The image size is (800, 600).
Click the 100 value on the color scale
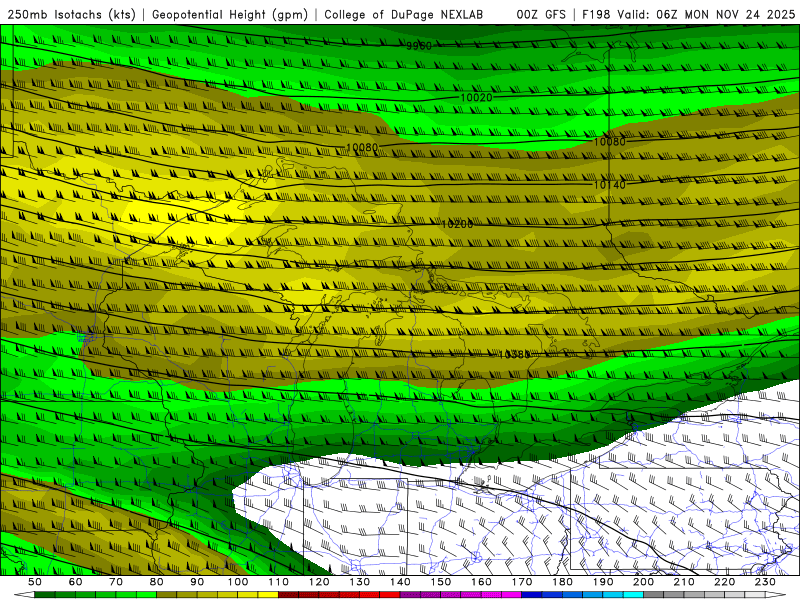tap(238, 582)
